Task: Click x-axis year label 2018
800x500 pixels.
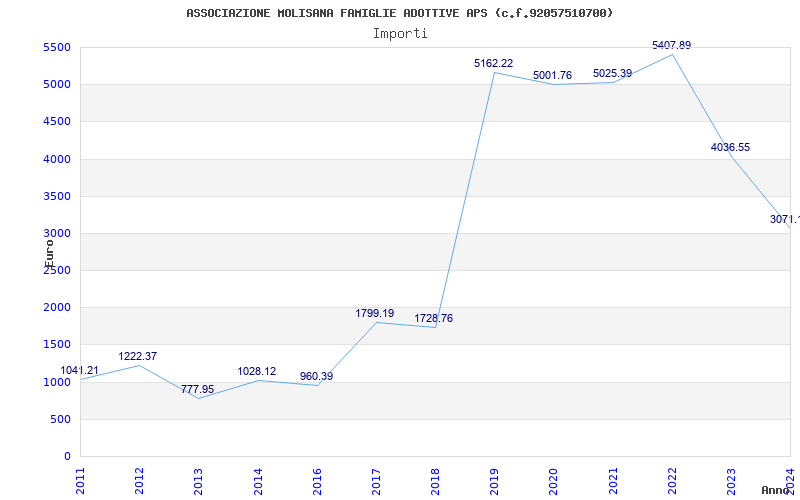Action: 435,481
